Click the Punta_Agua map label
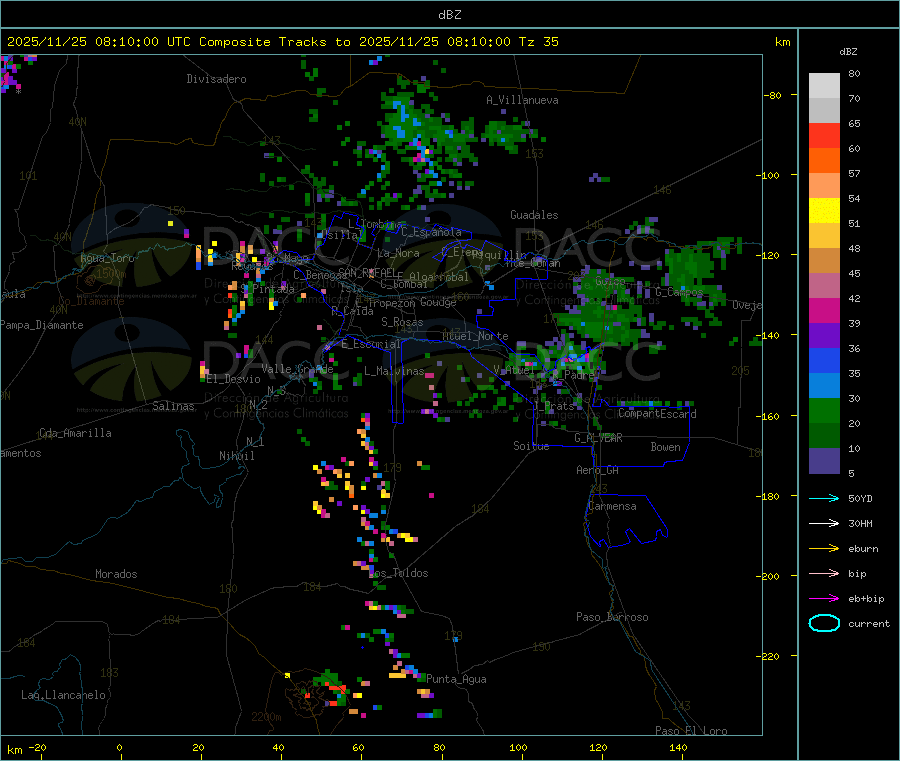The height and width of the screenshot is (761, 900). (x=456, y=679)
